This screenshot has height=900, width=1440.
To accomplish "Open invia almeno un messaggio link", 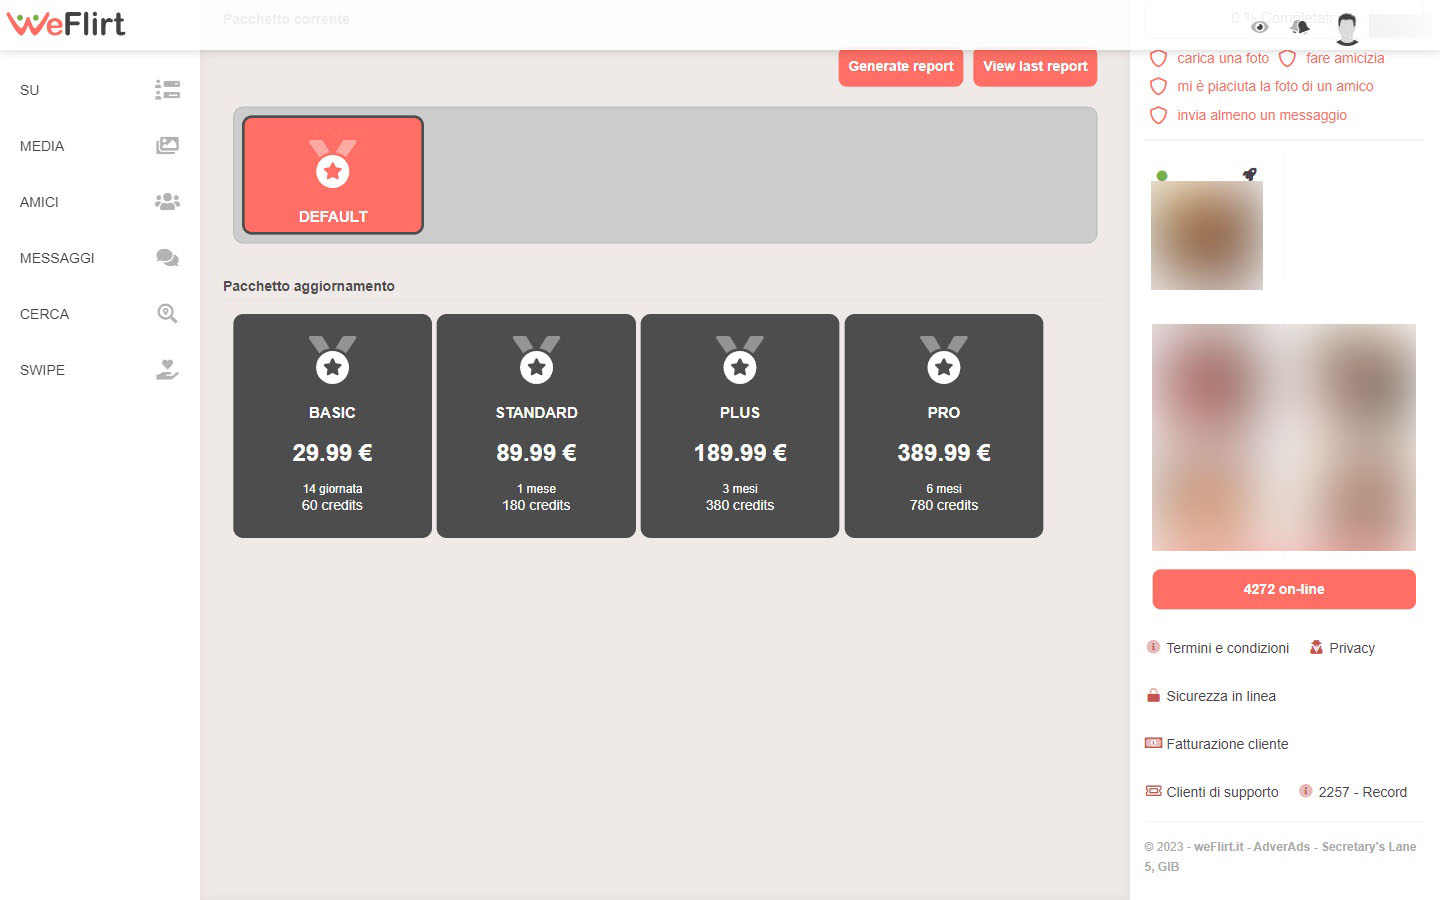I will pos(1262,115).
